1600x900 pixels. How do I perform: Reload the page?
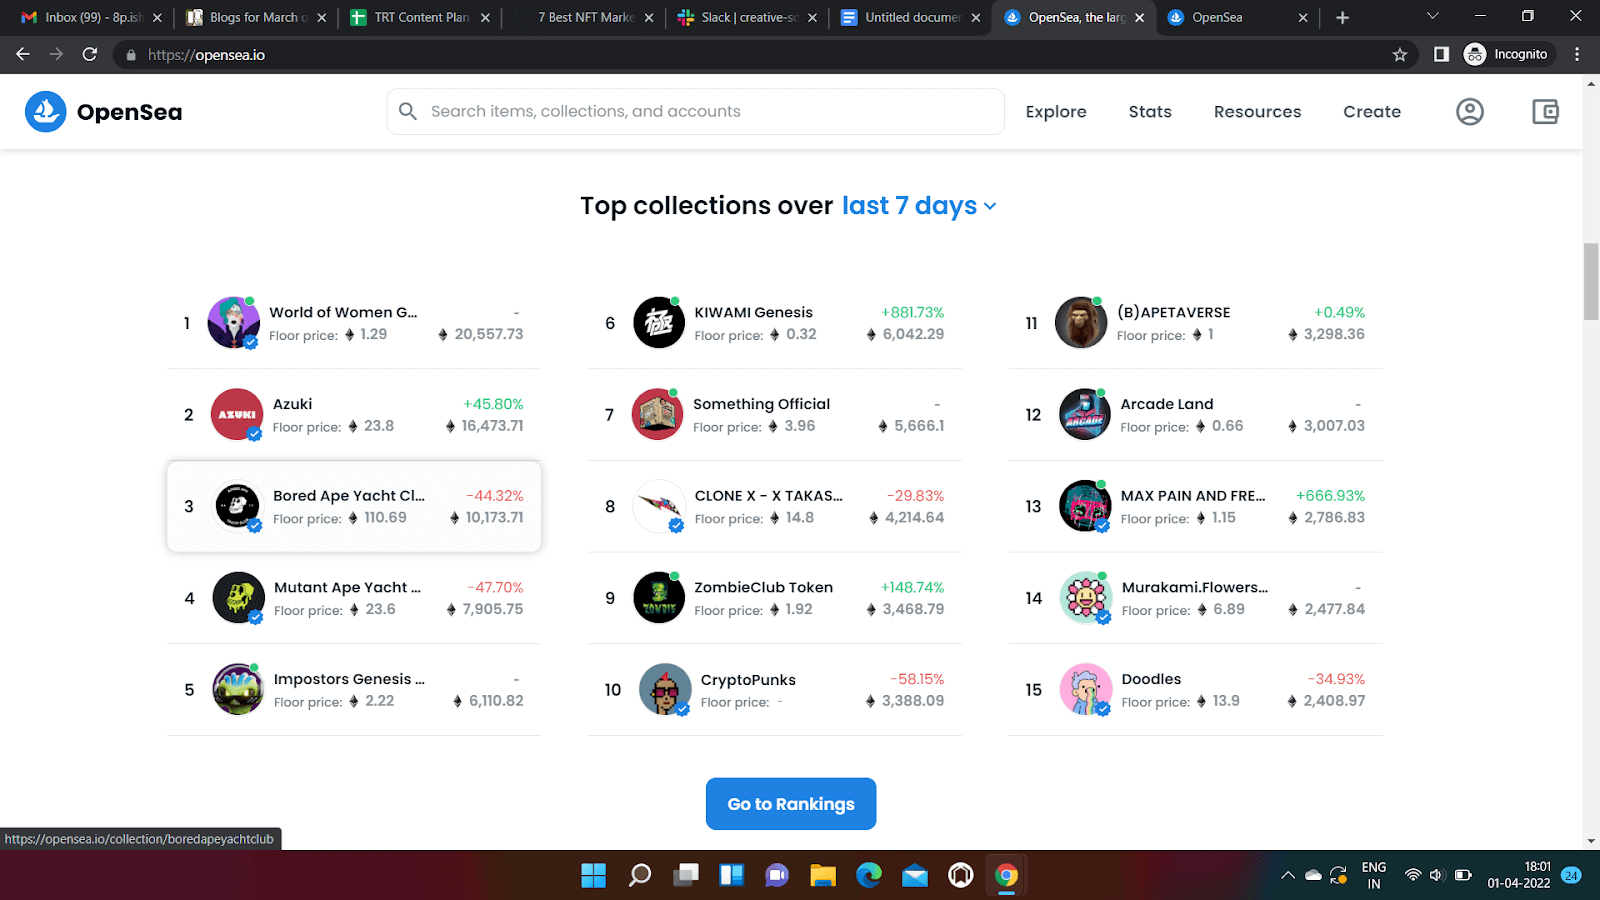(x=90, y=55)
